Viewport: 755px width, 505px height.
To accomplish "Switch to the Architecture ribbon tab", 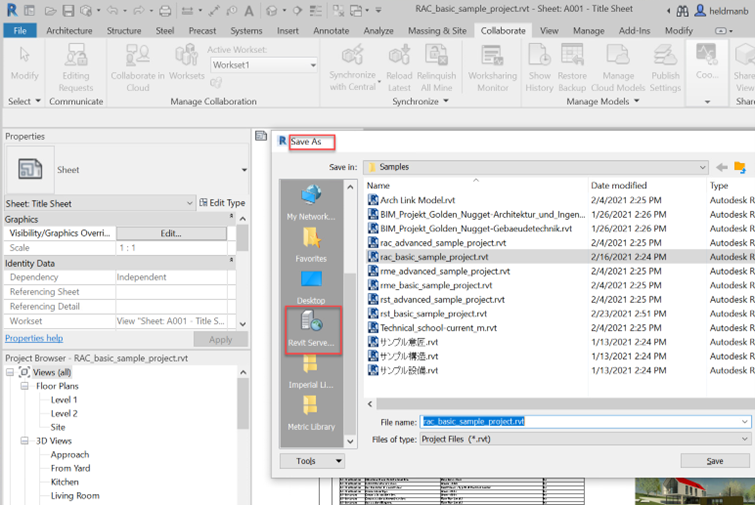I will point(69,31).
